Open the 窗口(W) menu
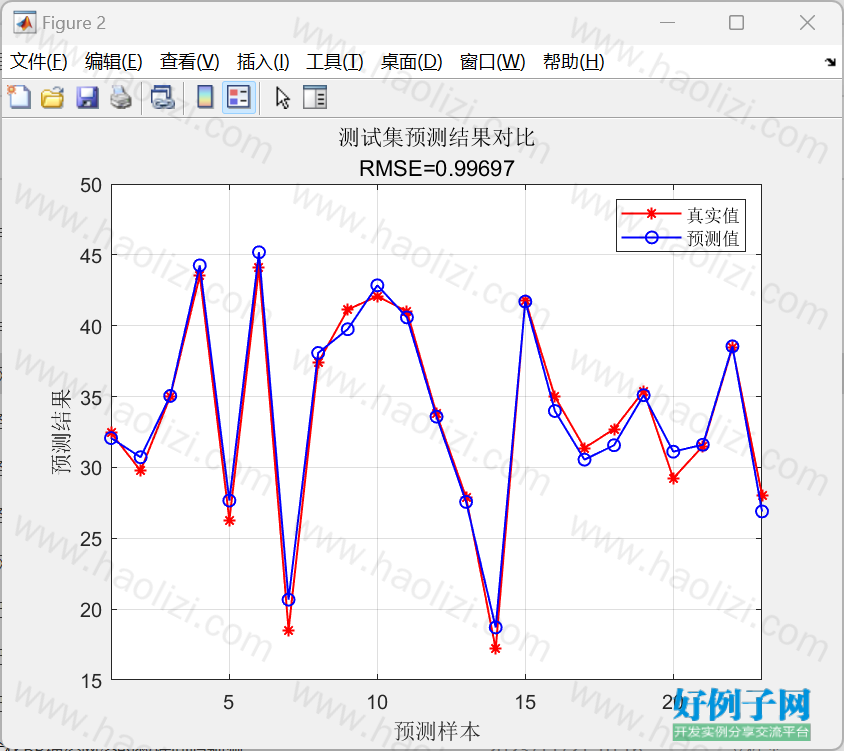The image size is (844, 751). [493, 61]
